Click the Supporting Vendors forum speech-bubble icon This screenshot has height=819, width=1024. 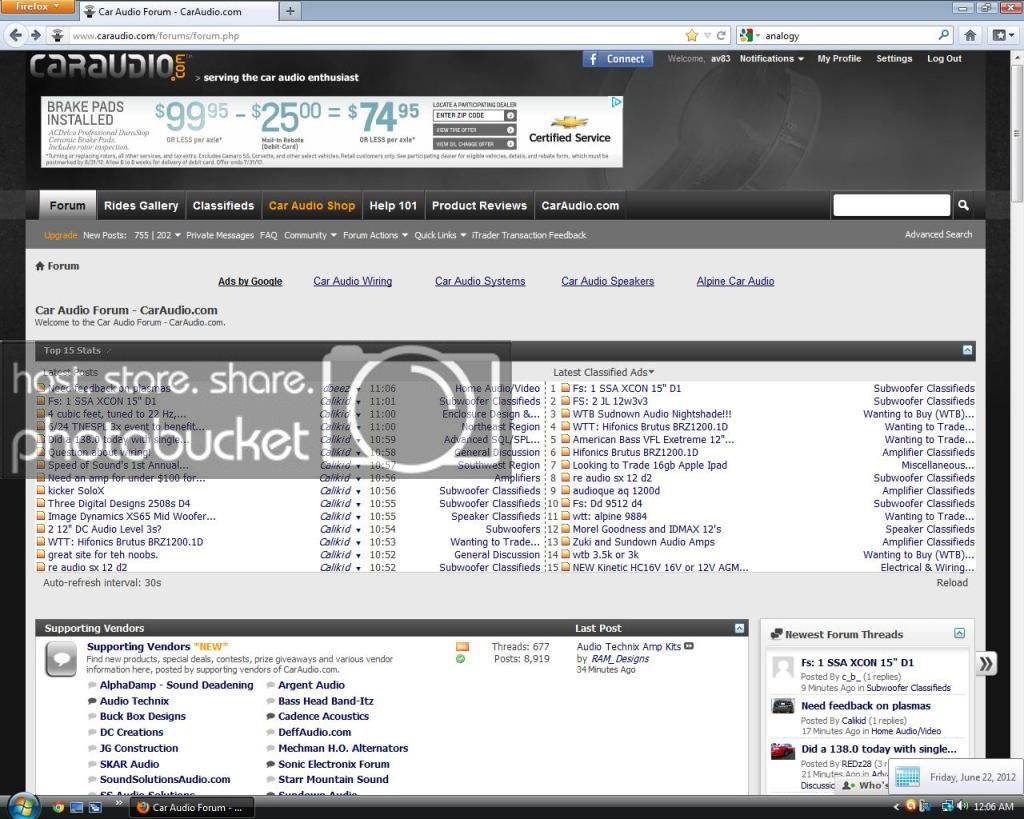61,659
